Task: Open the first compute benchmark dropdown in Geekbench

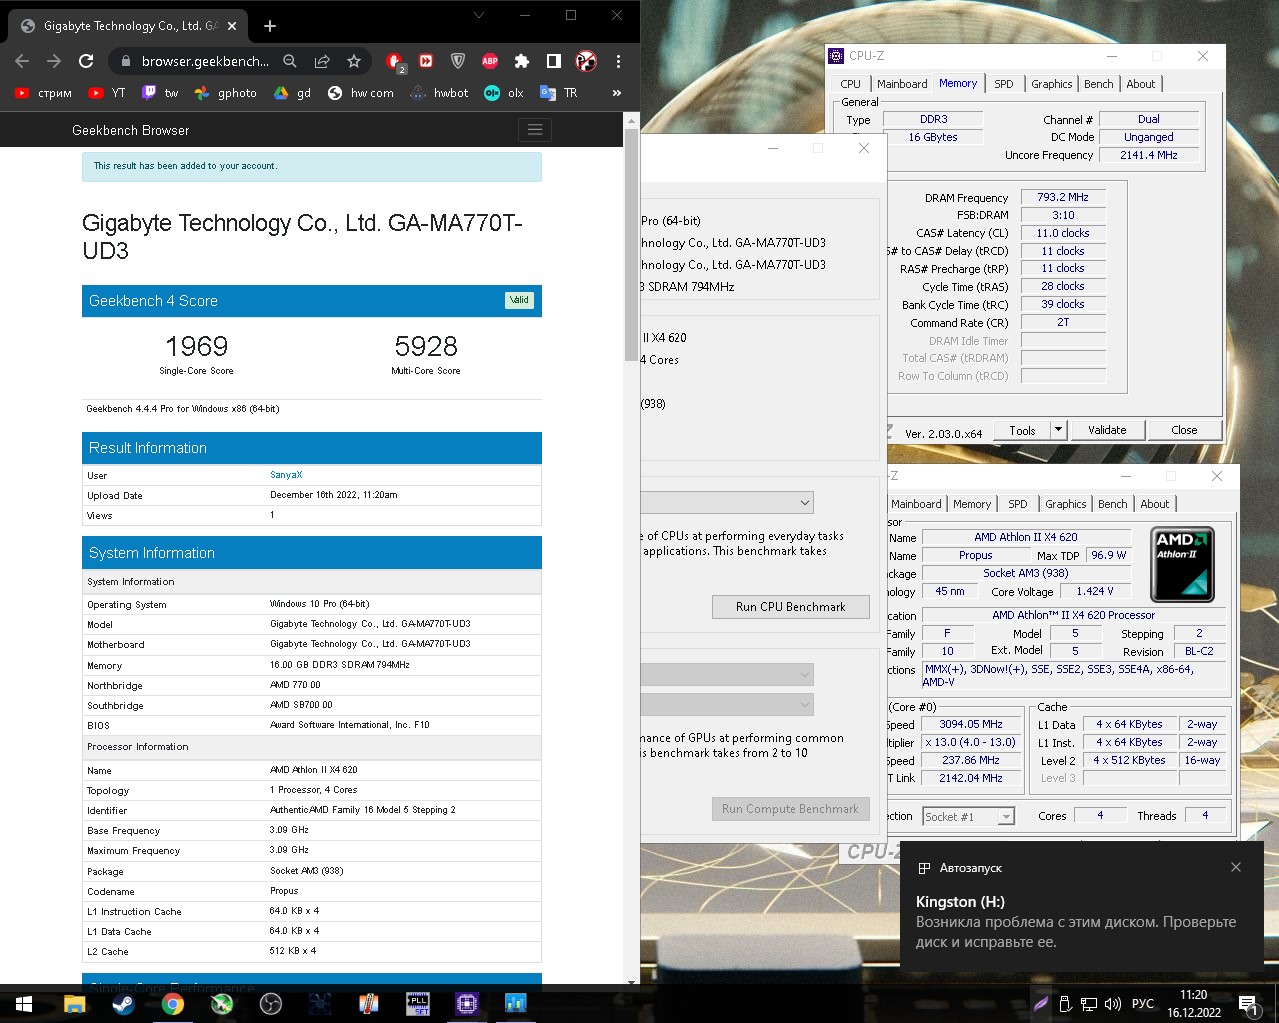Action: click(x=727, y=675)
